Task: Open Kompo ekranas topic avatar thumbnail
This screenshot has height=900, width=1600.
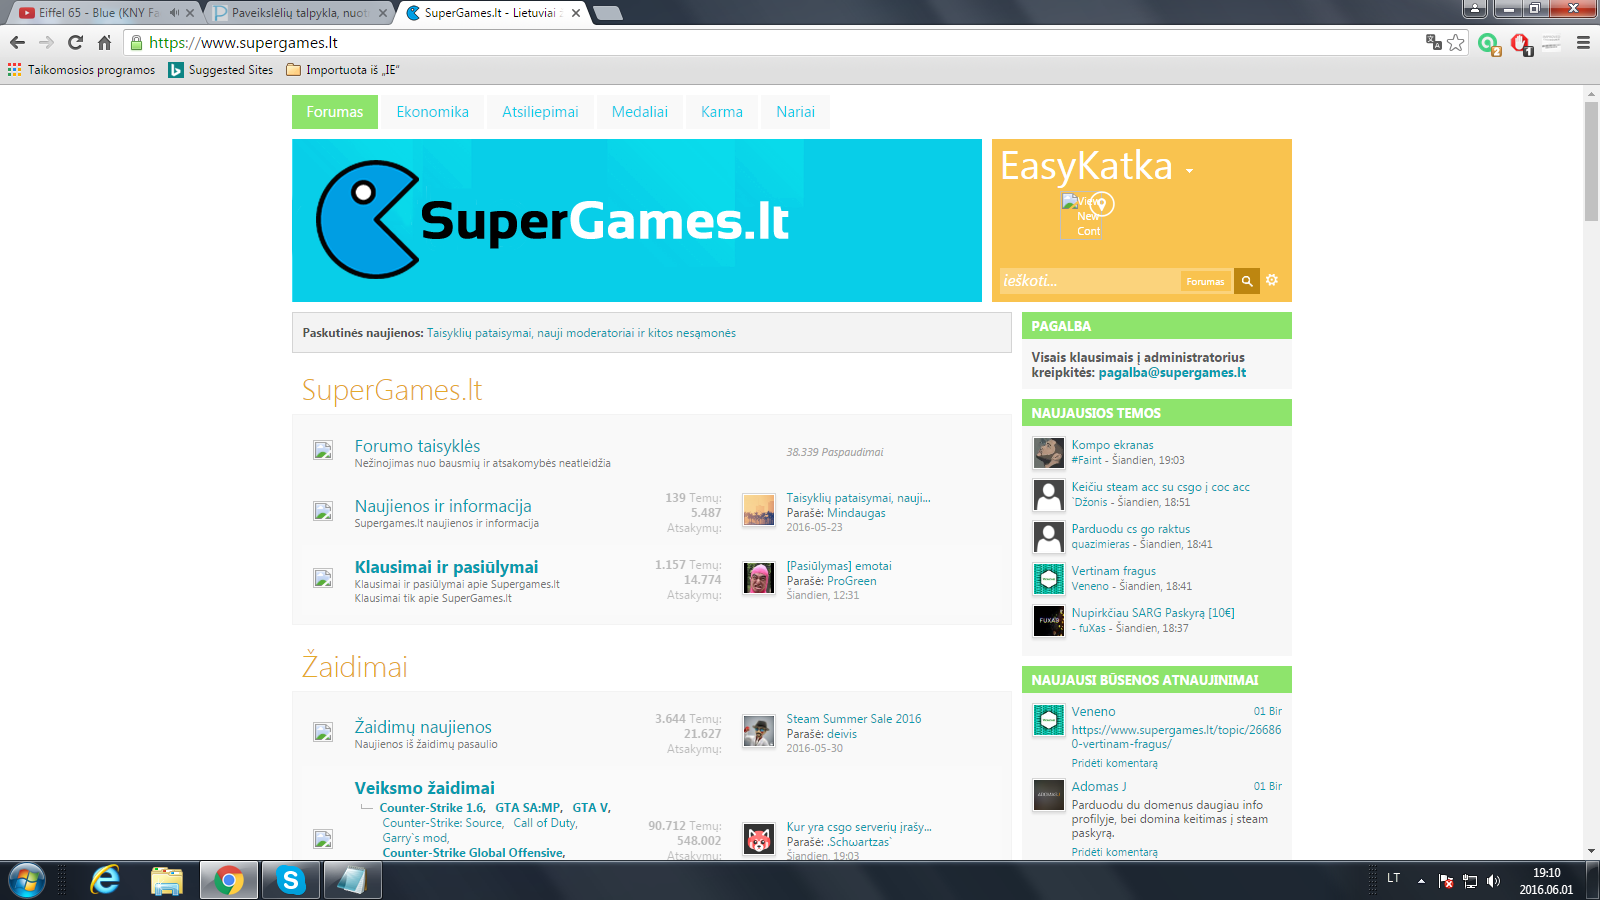Action: click(x=1049, y=453)
